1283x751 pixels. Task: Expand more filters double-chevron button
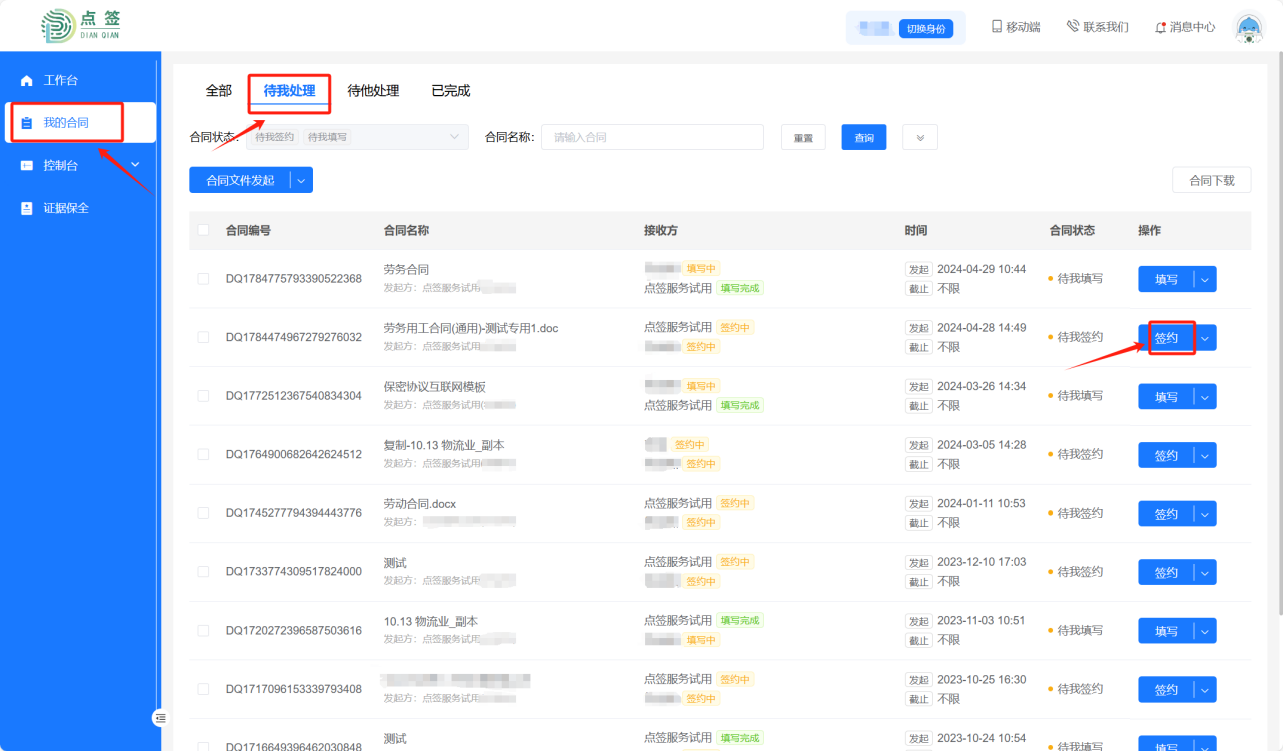tap(920, 137)
